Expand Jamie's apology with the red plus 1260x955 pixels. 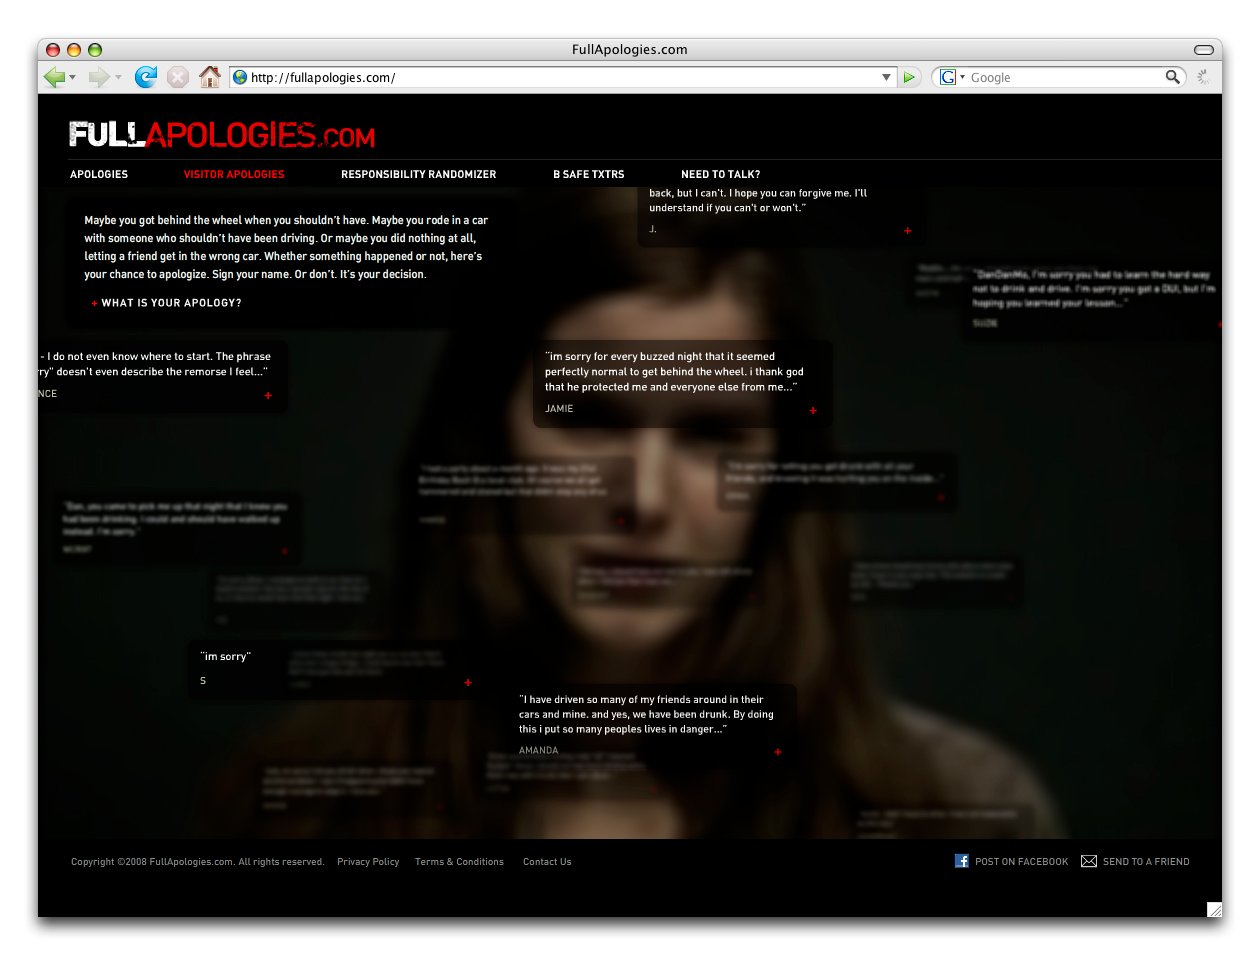pos(813,410)
